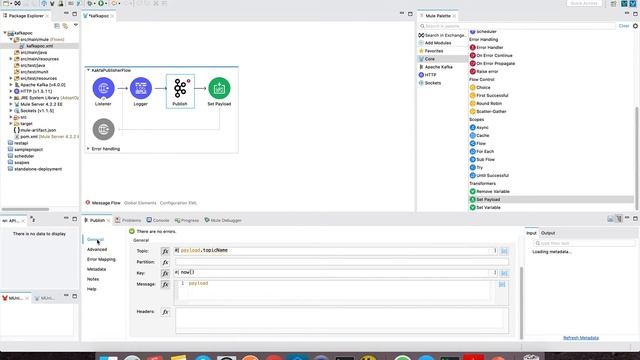The image size is (640, 360).
Task: Open the Mule Debugger tab
Action: pyautogui.click(x=223, y=220)
